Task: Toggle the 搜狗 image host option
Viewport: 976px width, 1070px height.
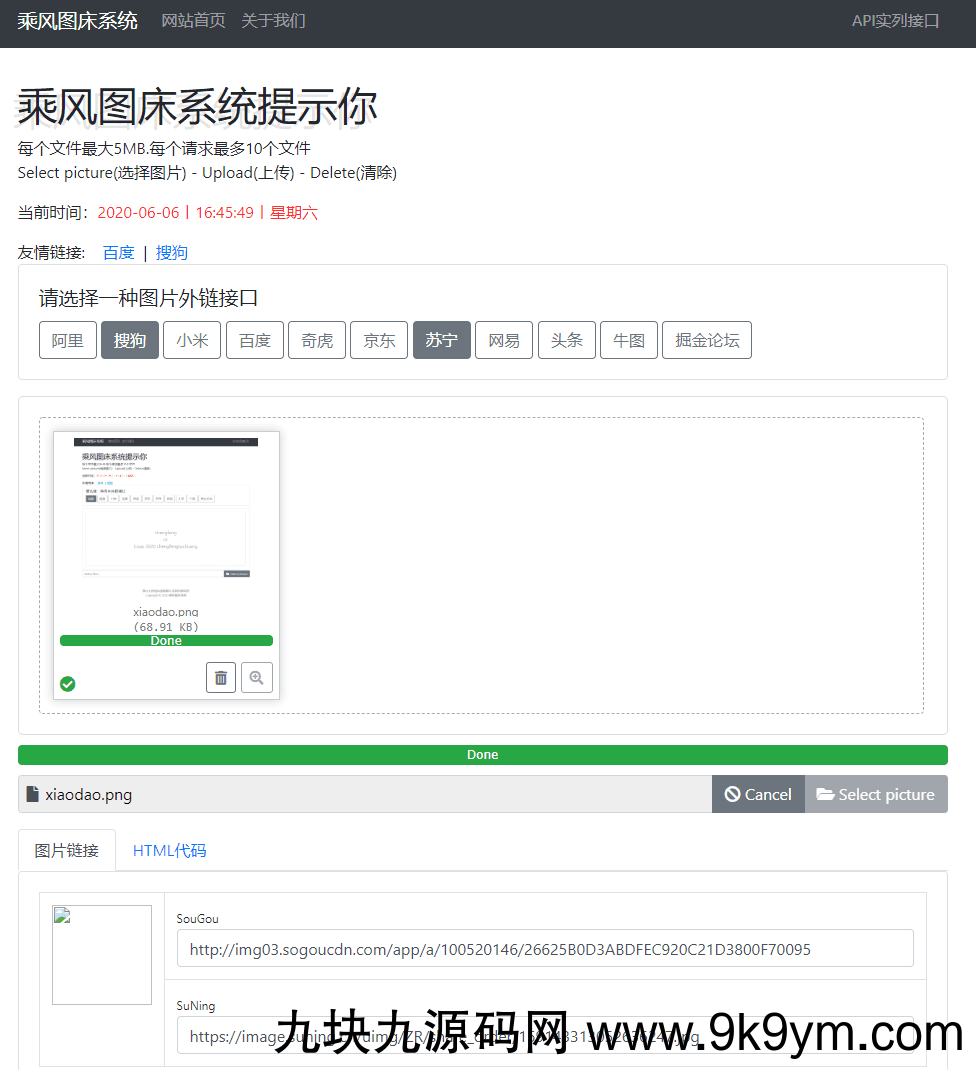Action: pos(130,340)
